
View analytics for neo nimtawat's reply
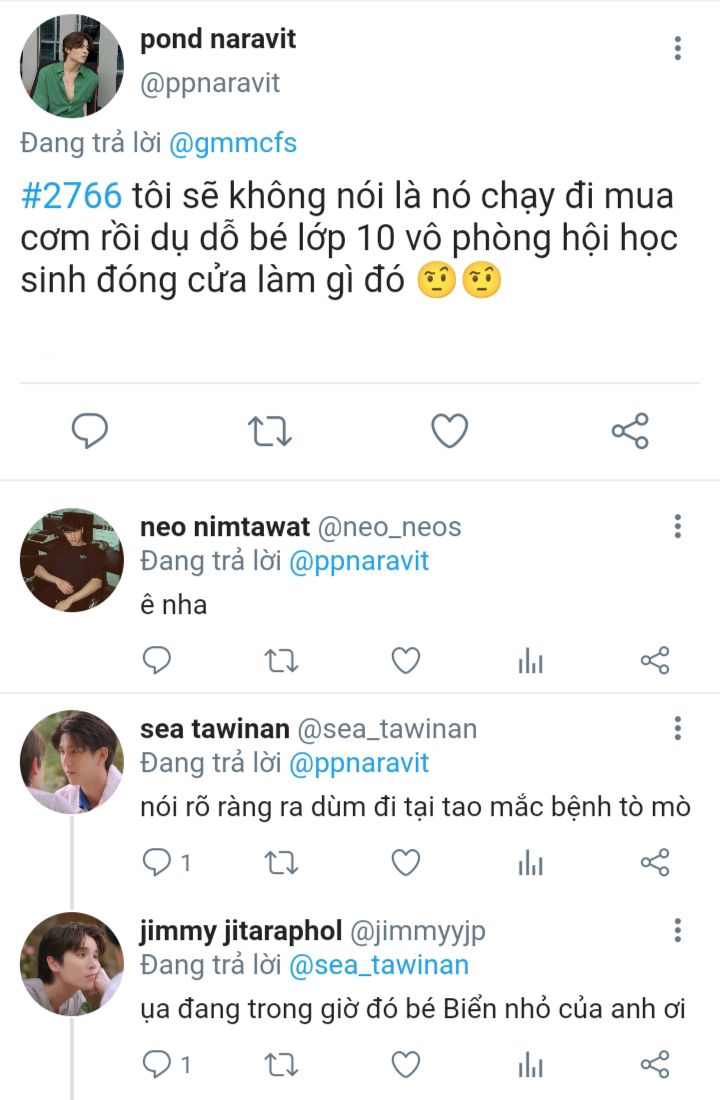coord(530,660)
